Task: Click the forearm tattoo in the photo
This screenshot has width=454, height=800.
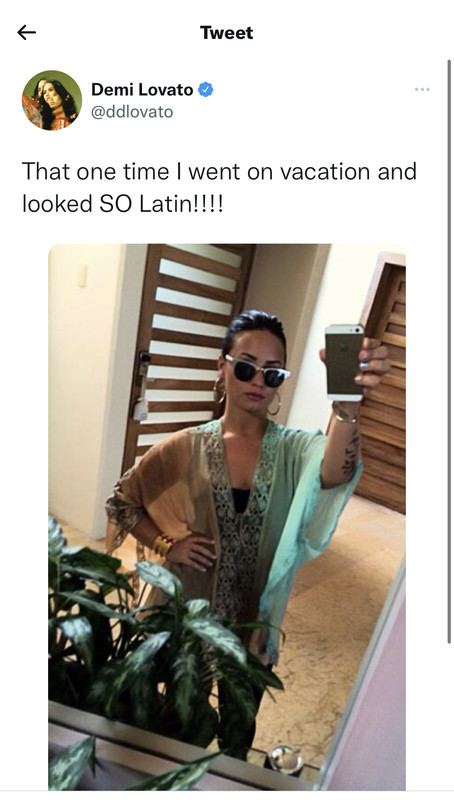Action: pyautogui.click(x=351, y=453)
